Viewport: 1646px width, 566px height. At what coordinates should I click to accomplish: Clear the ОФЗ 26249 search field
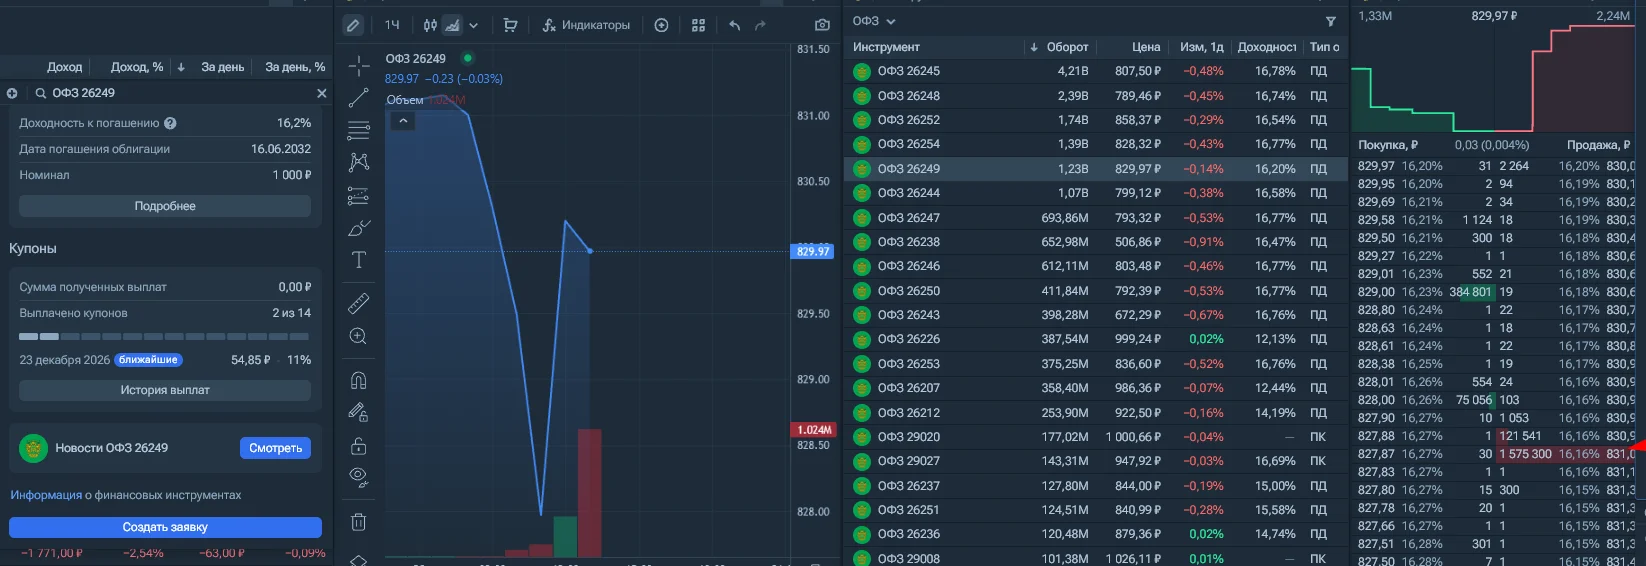[x=322, y=93]
